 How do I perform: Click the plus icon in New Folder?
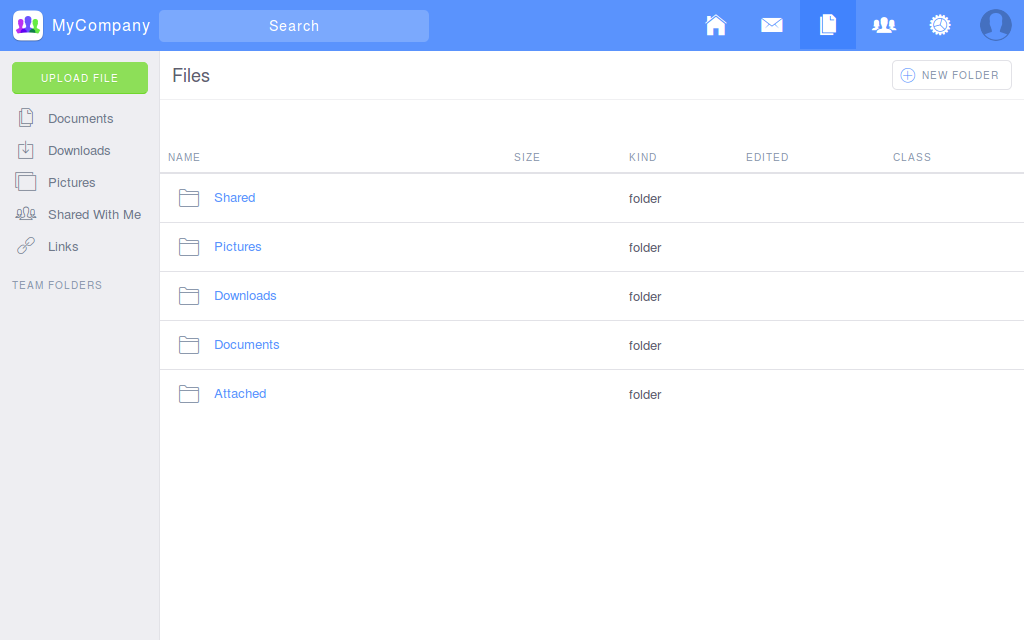point(908,75)
